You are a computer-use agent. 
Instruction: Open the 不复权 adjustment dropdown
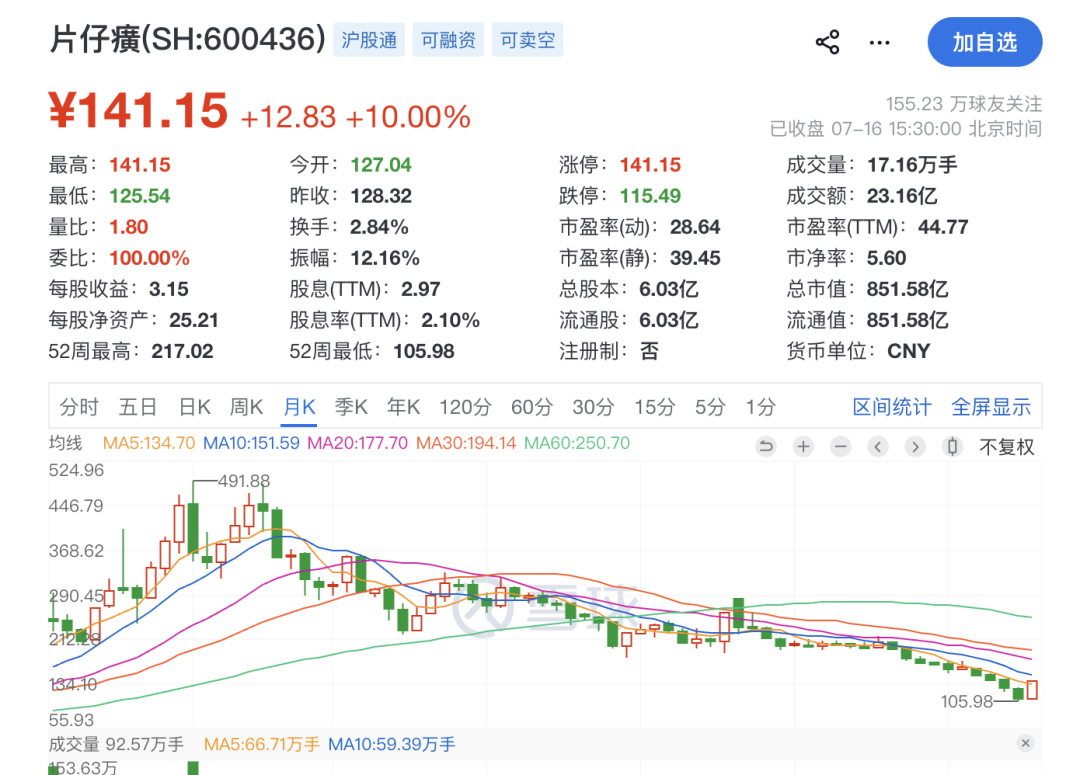(1007, 447)
